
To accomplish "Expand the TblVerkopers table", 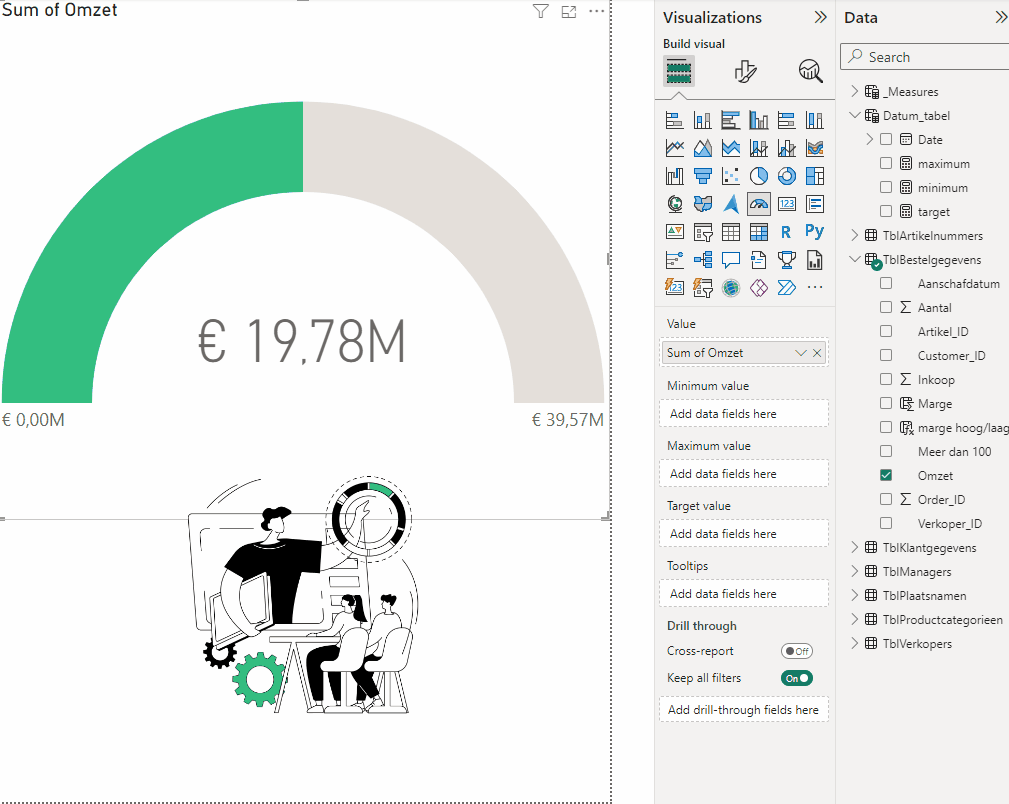I will tap(855, 643).
